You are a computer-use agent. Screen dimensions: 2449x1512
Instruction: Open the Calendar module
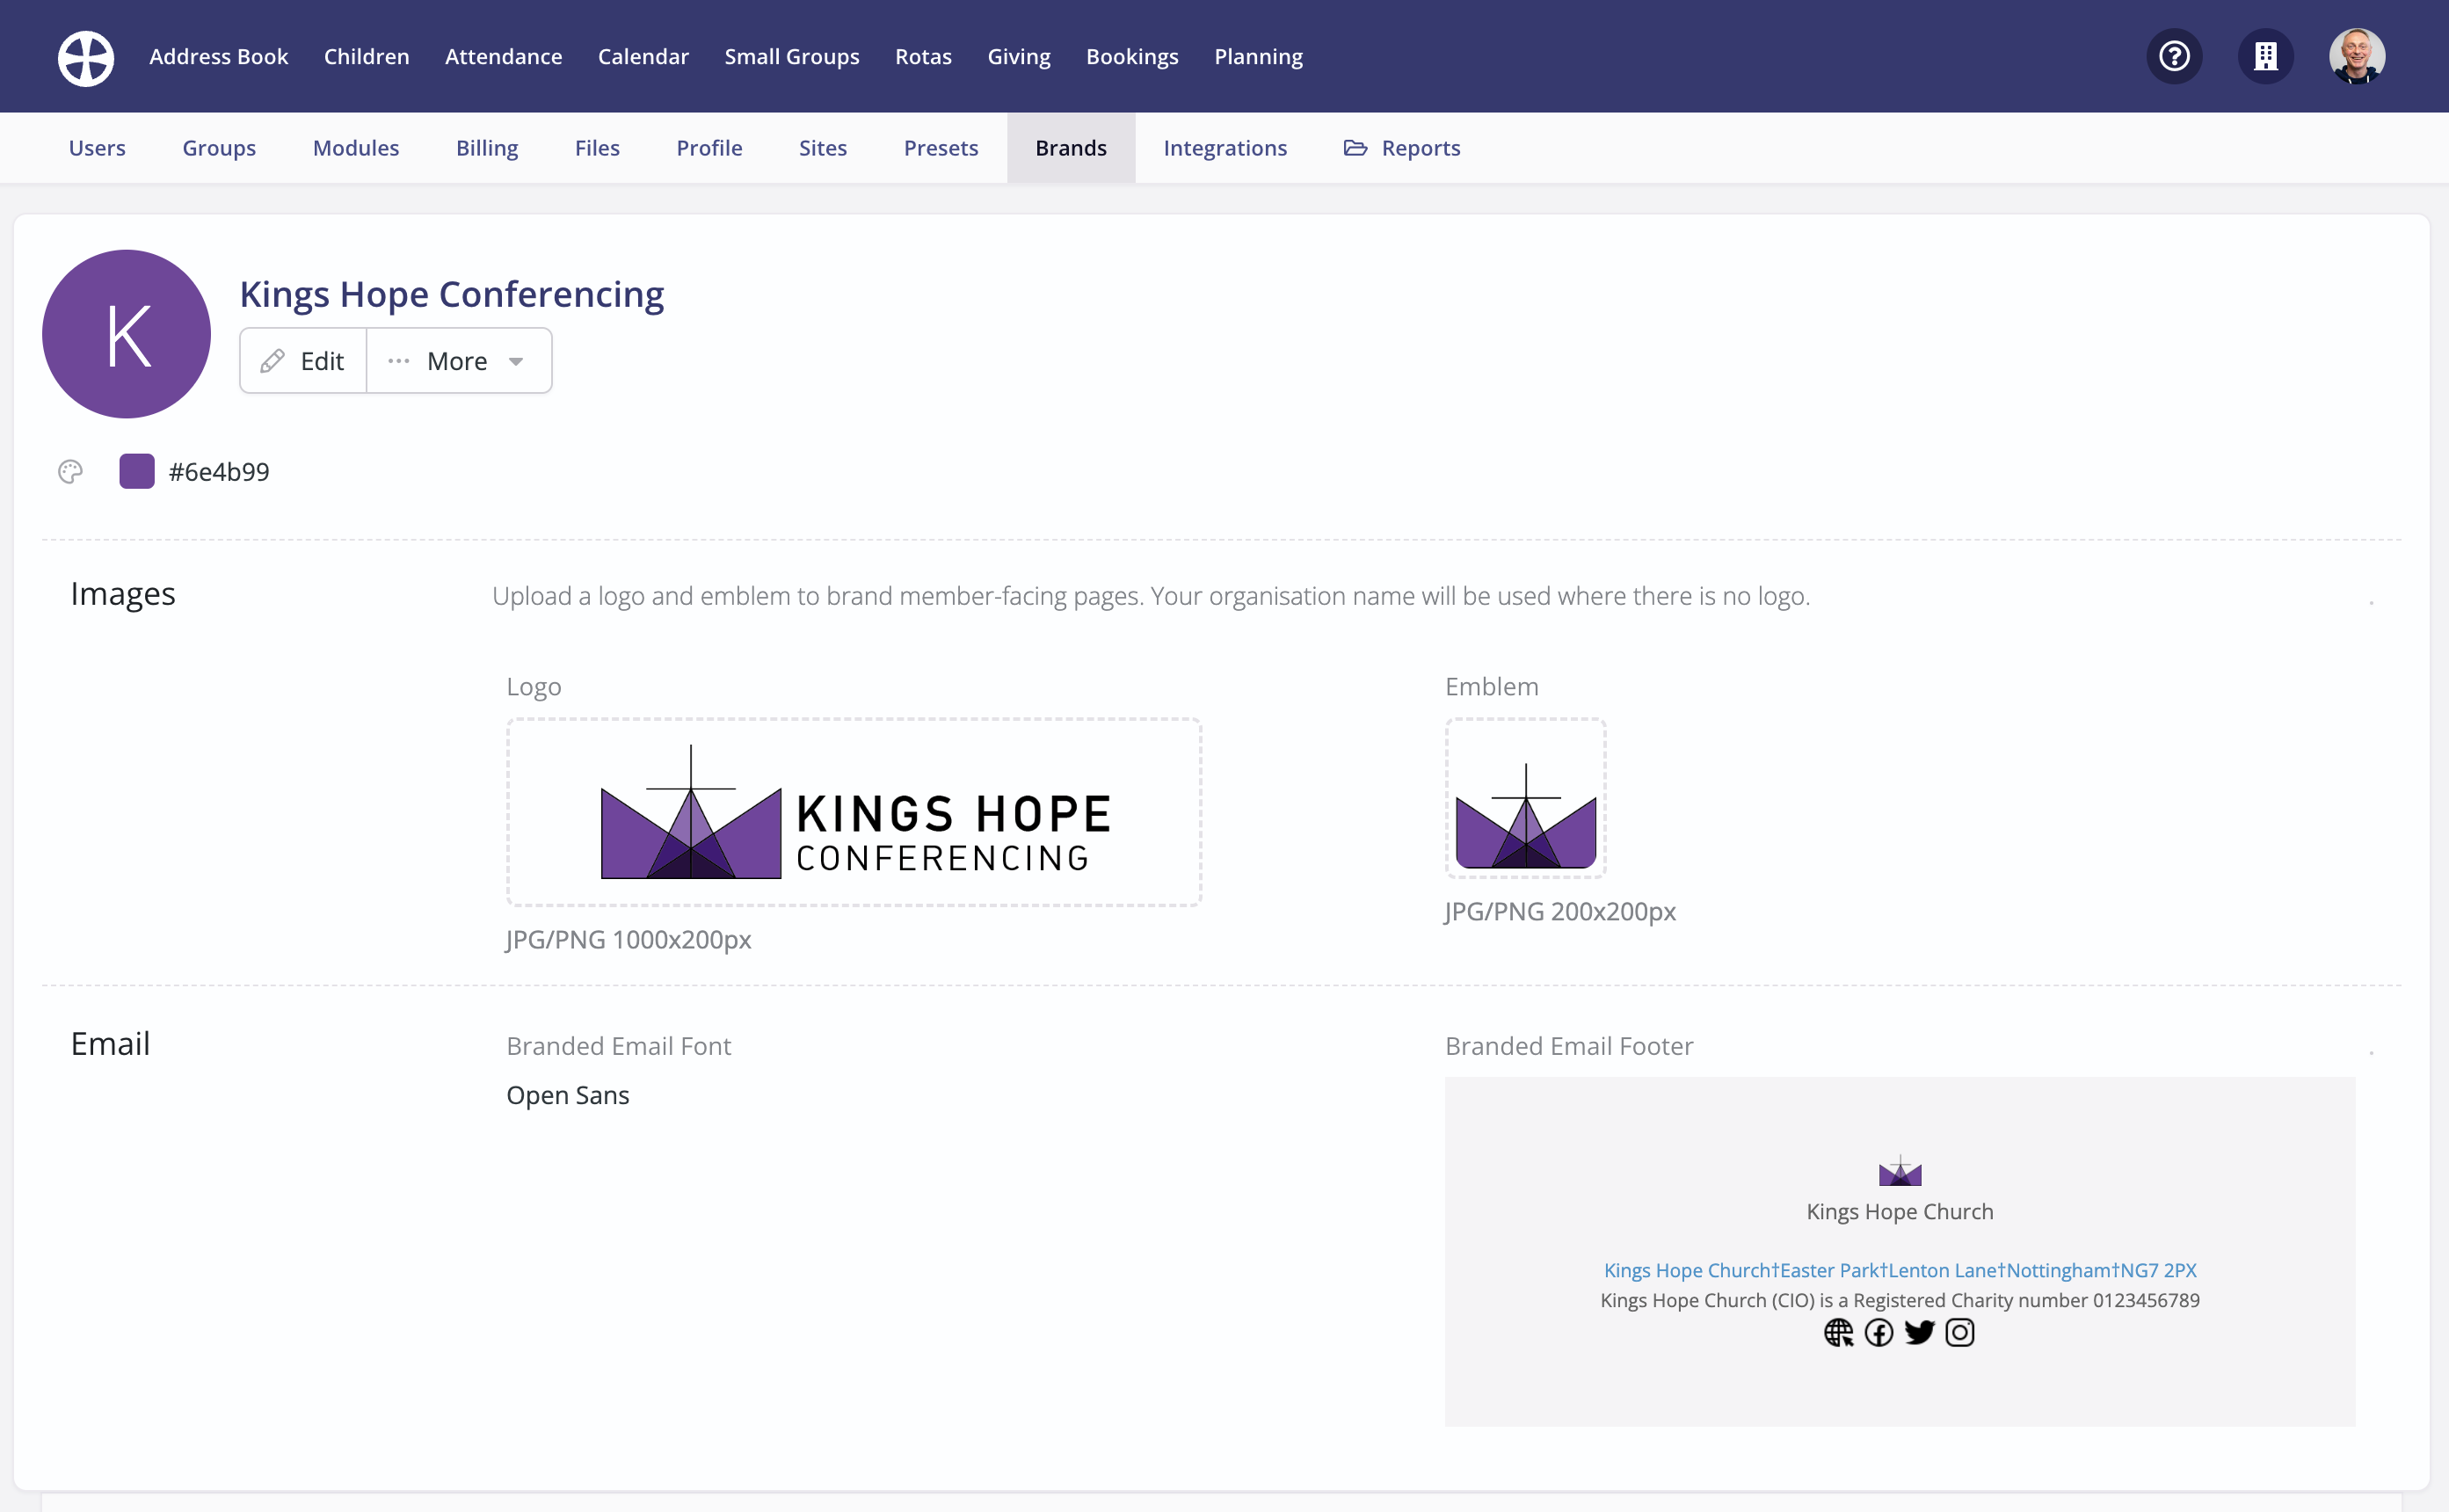pos(644,57)
